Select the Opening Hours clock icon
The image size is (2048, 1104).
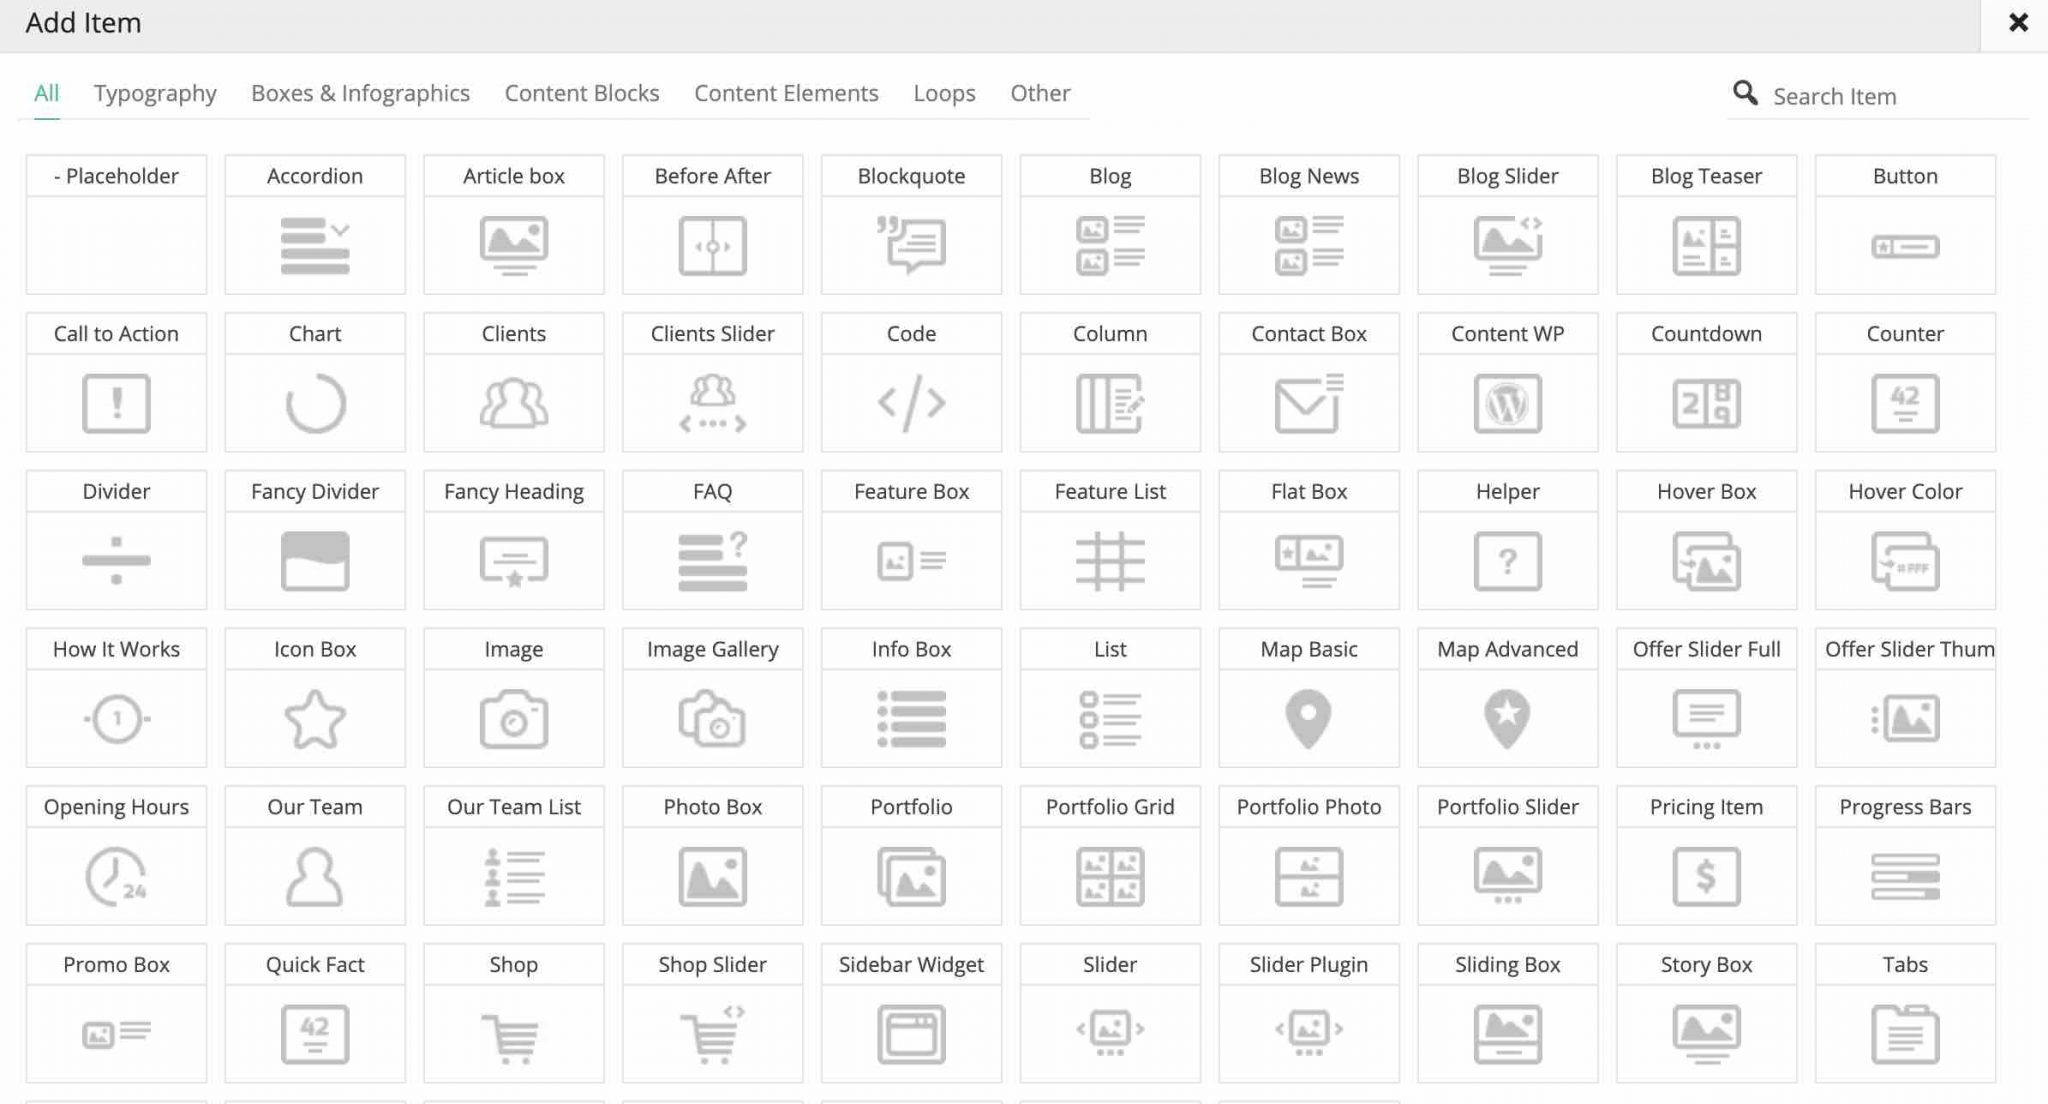(x=116, y=876)
